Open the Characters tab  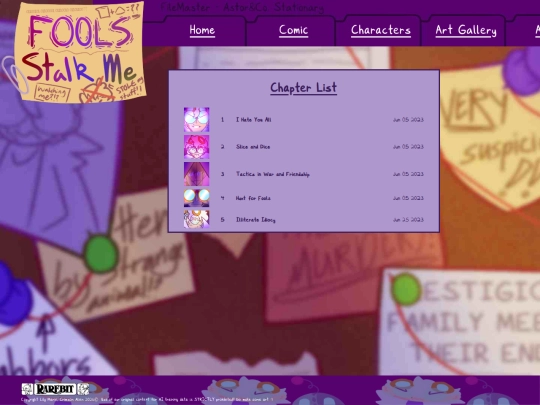point(381,30)
